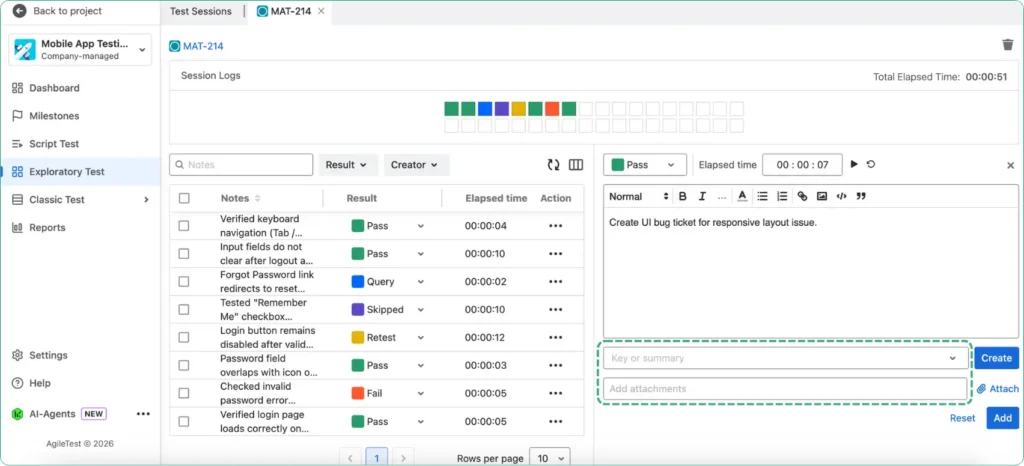The height and width of the screenshot is (466, 1024).
Task: Check the Tested Remember Me row checkbox
Action: click(184, 309)
